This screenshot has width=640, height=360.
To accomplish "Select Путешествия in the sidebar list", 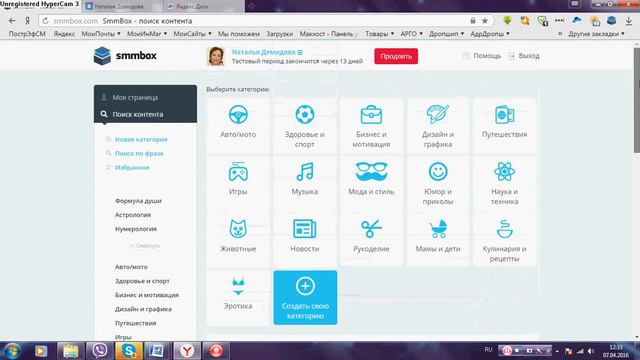I will 136,323.
